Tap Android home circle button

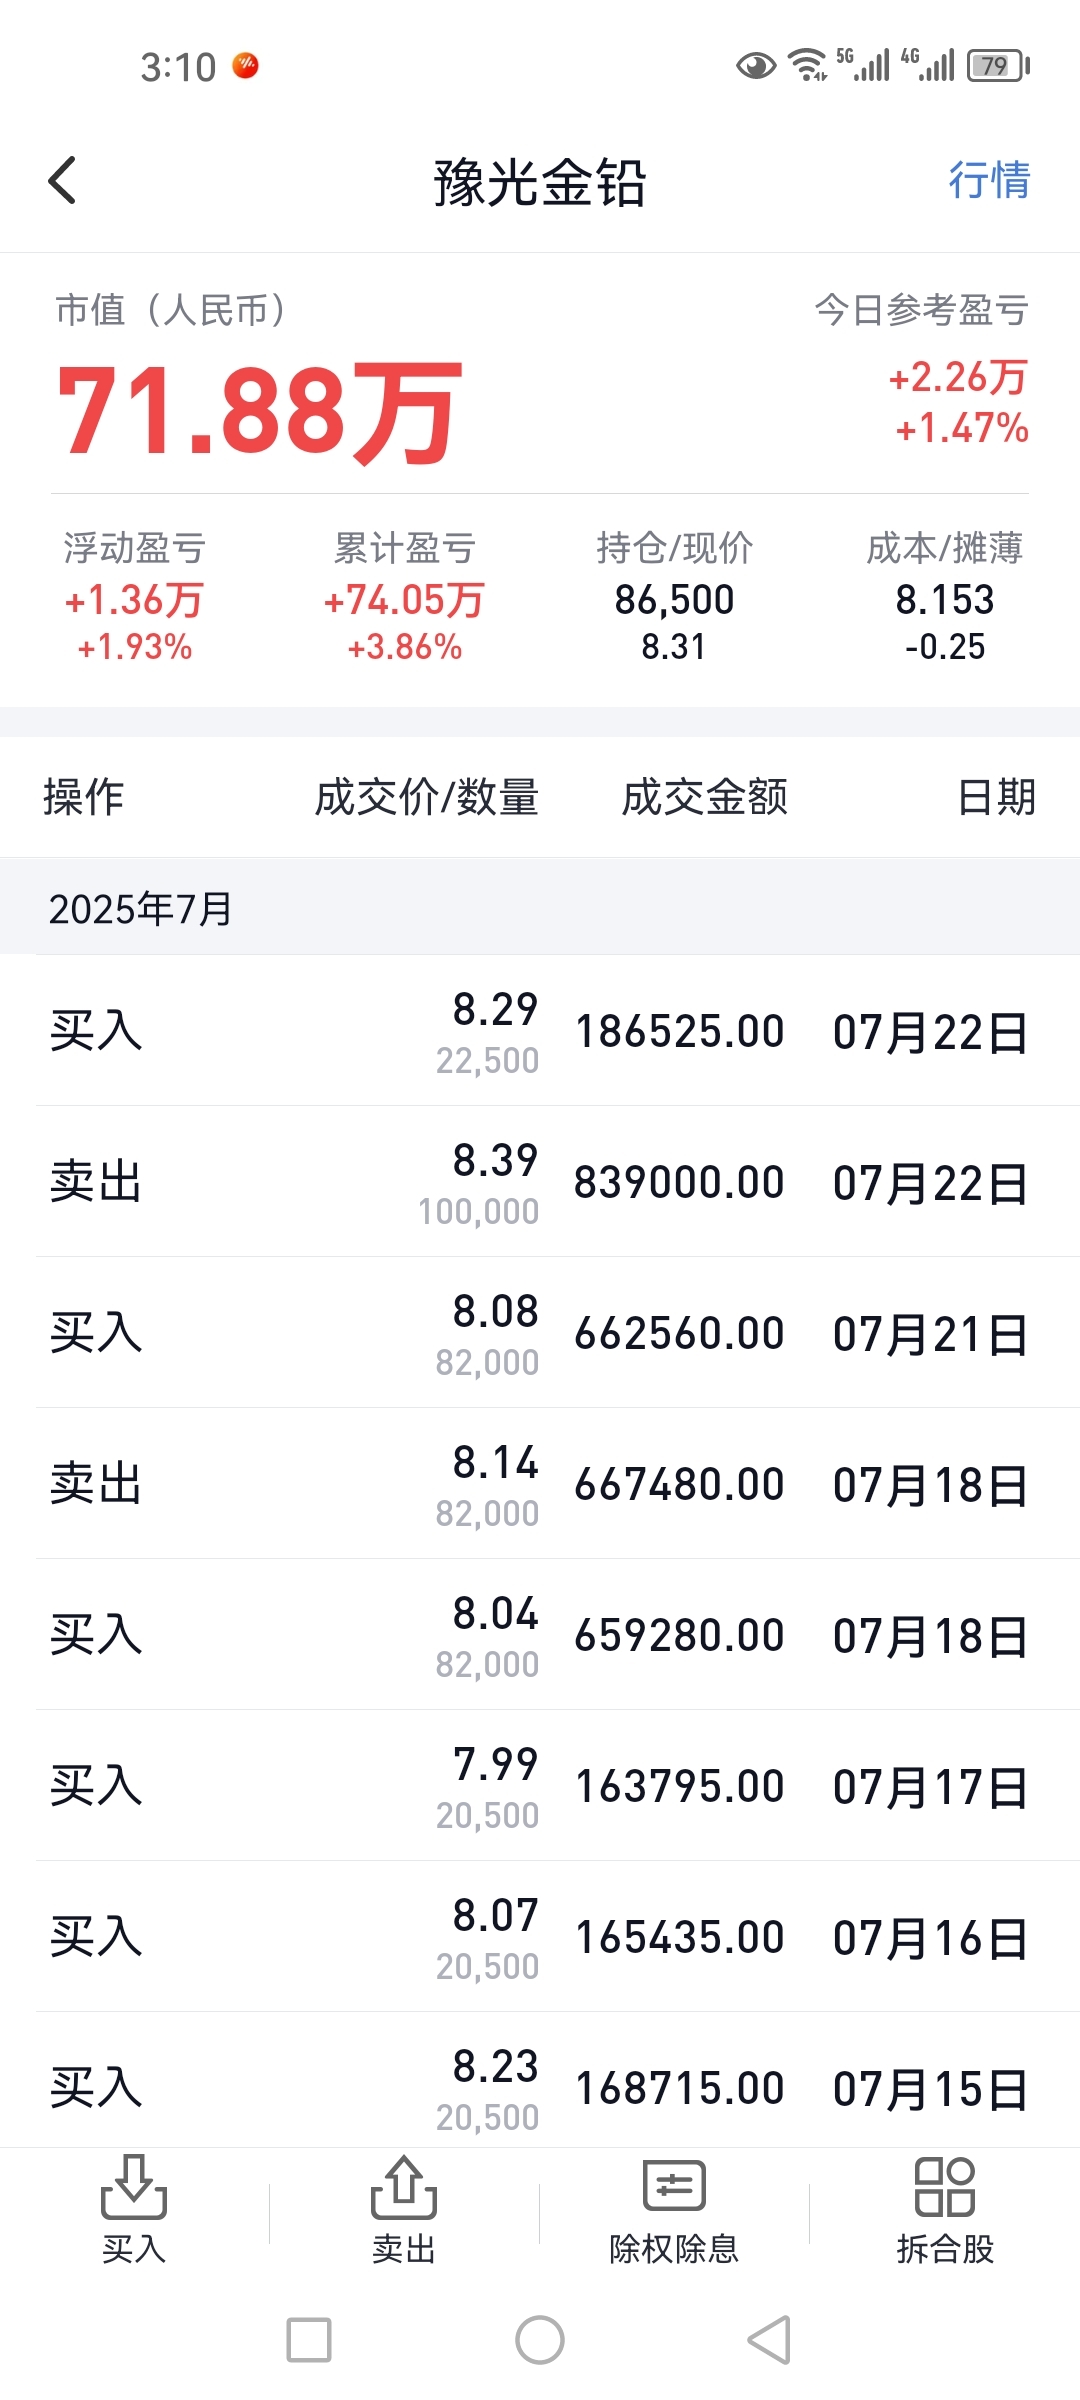[x=540, y=2340]
